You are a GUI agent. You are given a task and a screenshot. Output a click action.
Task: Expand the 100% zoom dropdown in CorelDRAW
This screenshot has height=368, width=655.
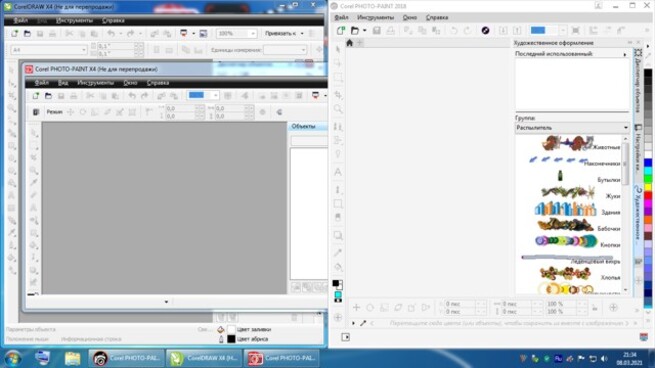253,33
